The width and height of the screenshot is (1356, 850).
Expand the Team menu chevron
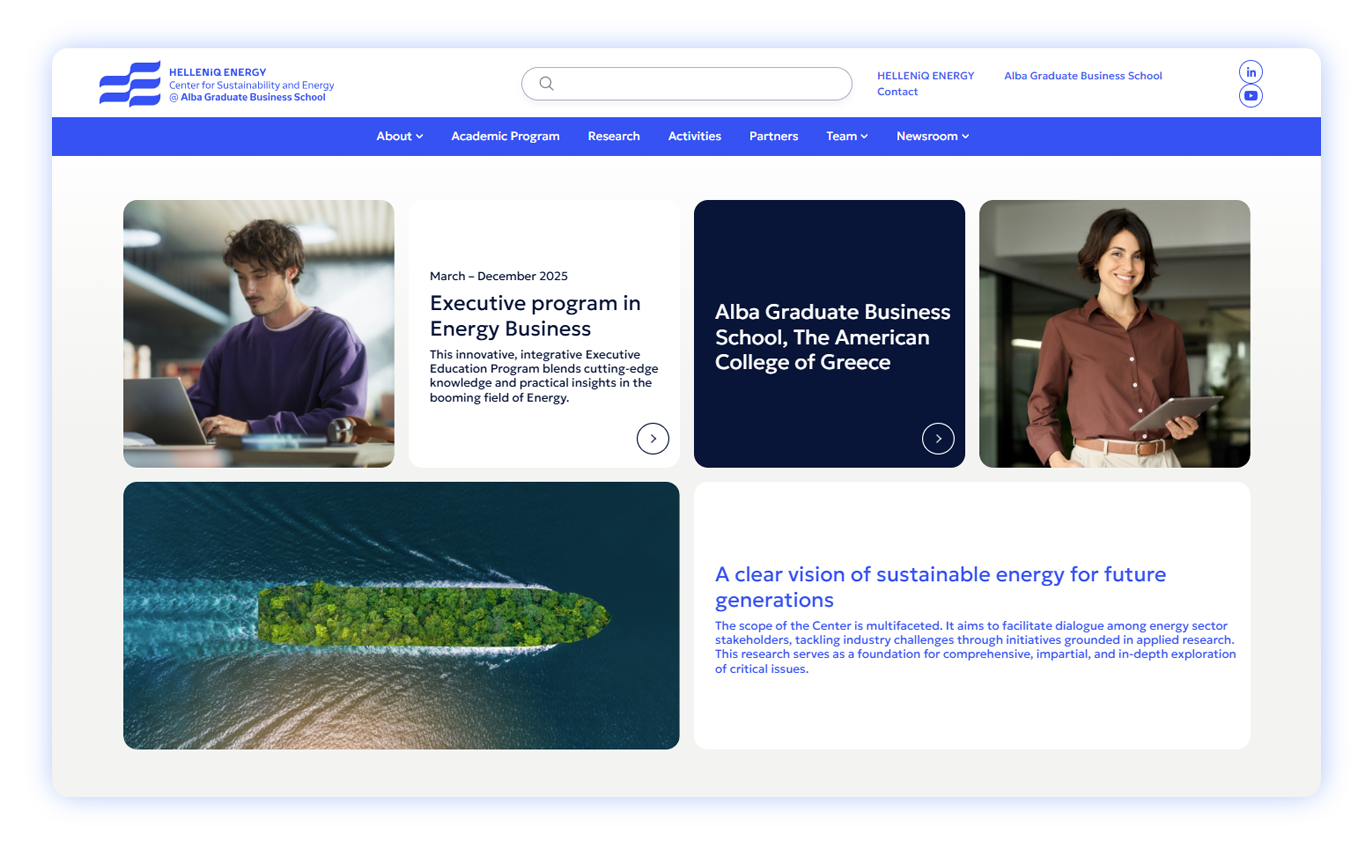tap(864, 137)
